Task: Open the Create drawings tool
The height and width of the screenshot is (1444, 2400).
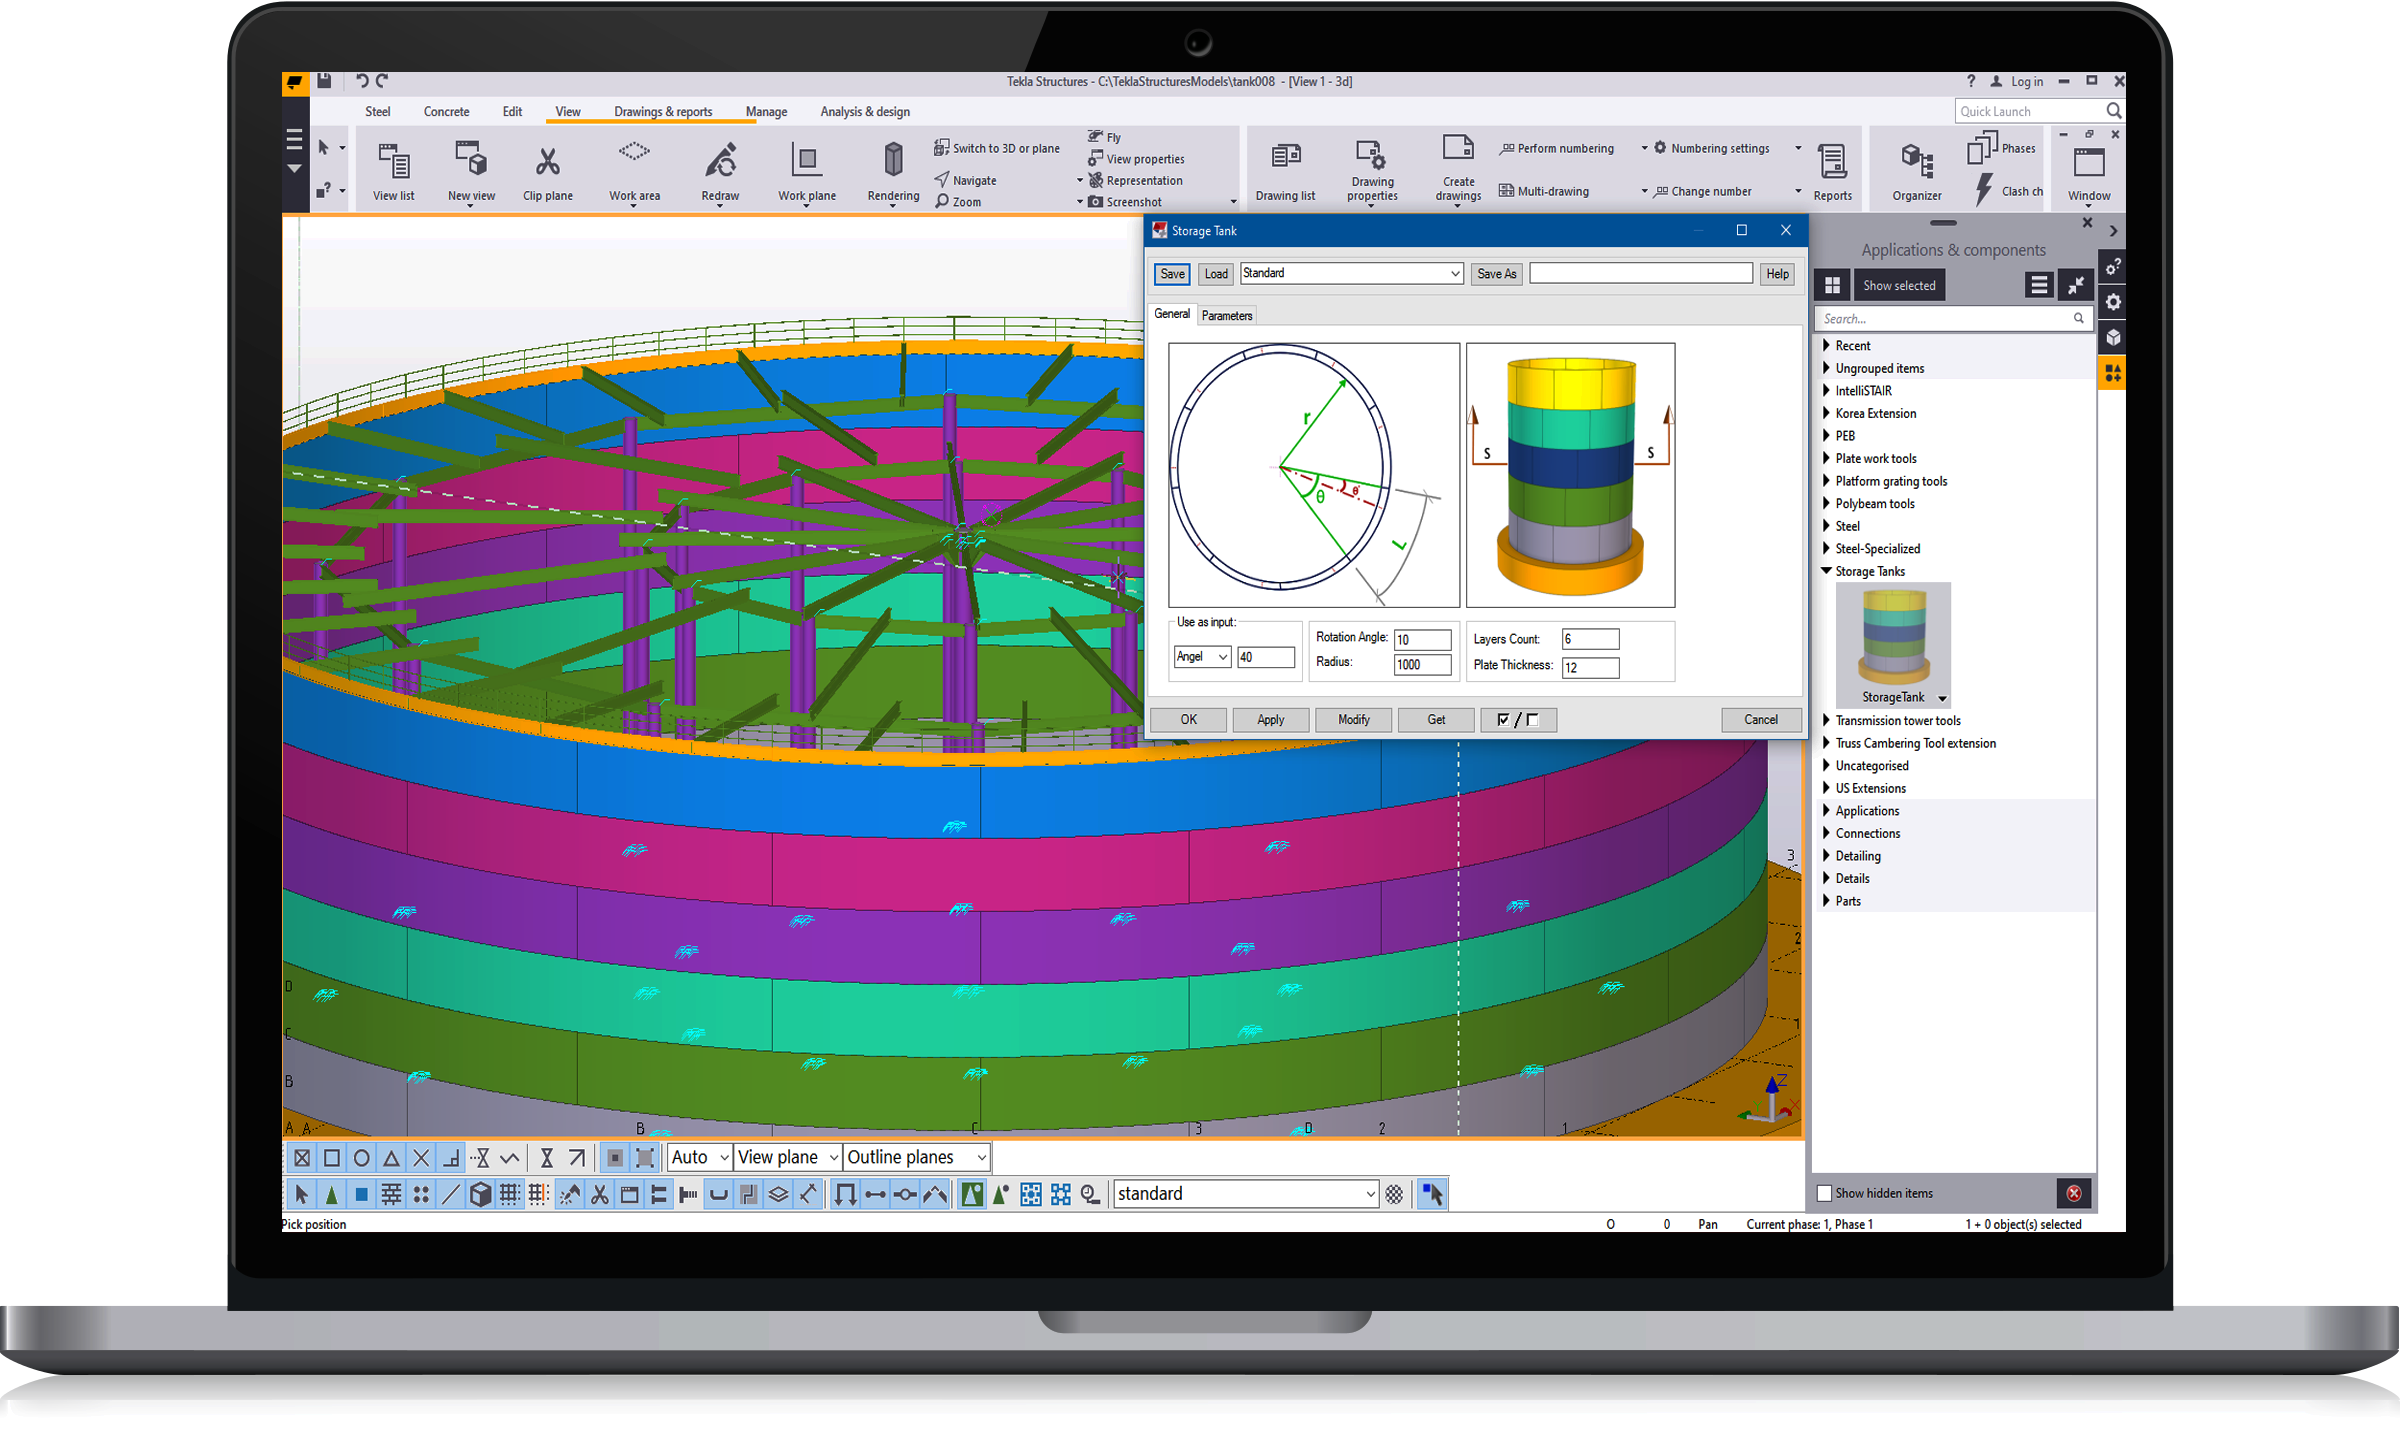Action: tap(1457, 150)
